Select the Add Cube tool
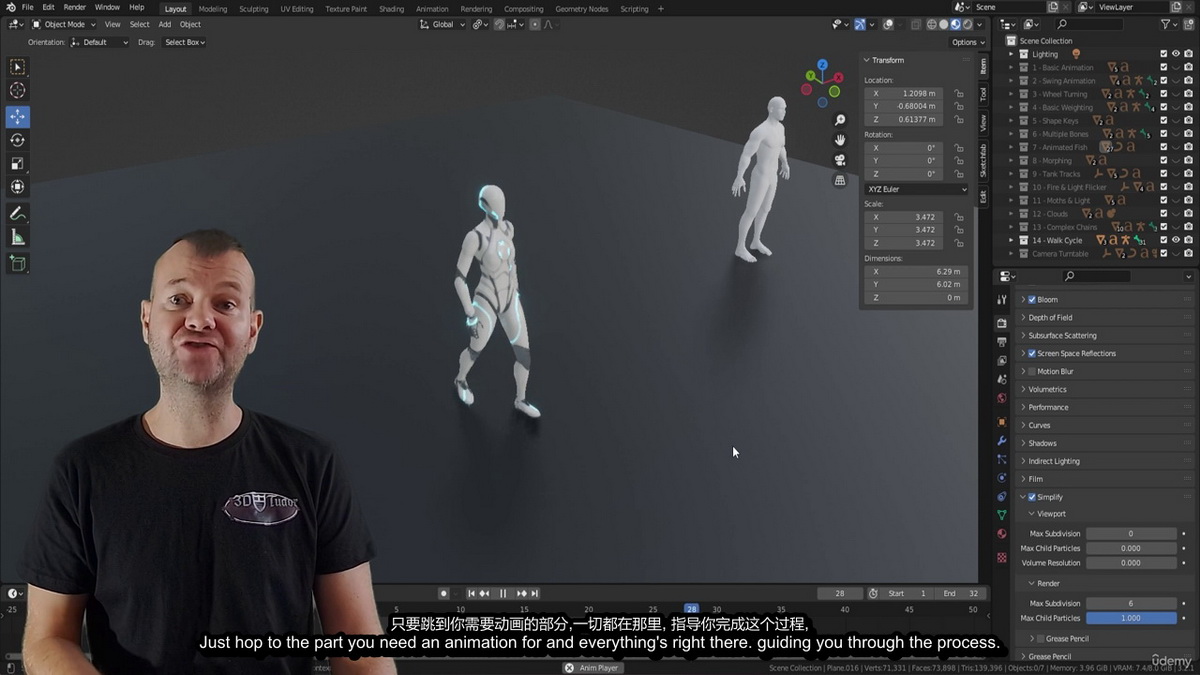This screenshot has height=675, width=1200. click(x=18, y=264)
